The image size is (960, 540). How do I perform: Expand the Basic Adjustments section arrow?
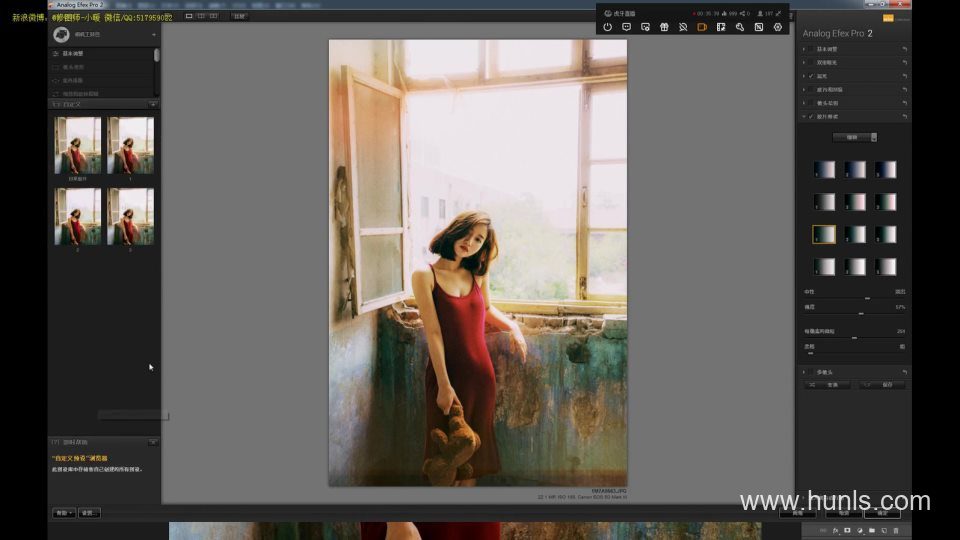(804, 49)
